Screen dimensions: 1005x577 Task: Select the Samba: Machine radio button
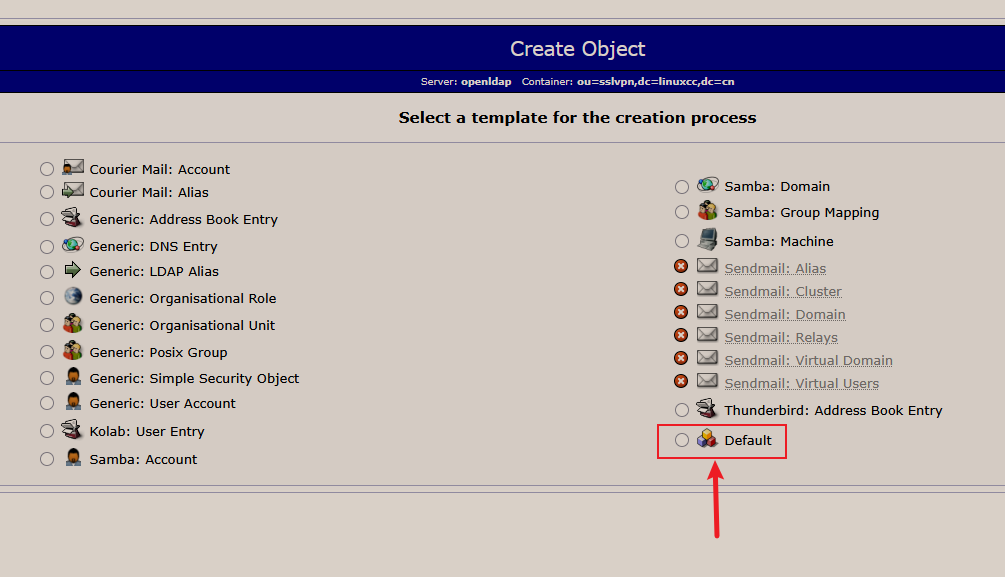pyautogui.click(x=682, y=241)
